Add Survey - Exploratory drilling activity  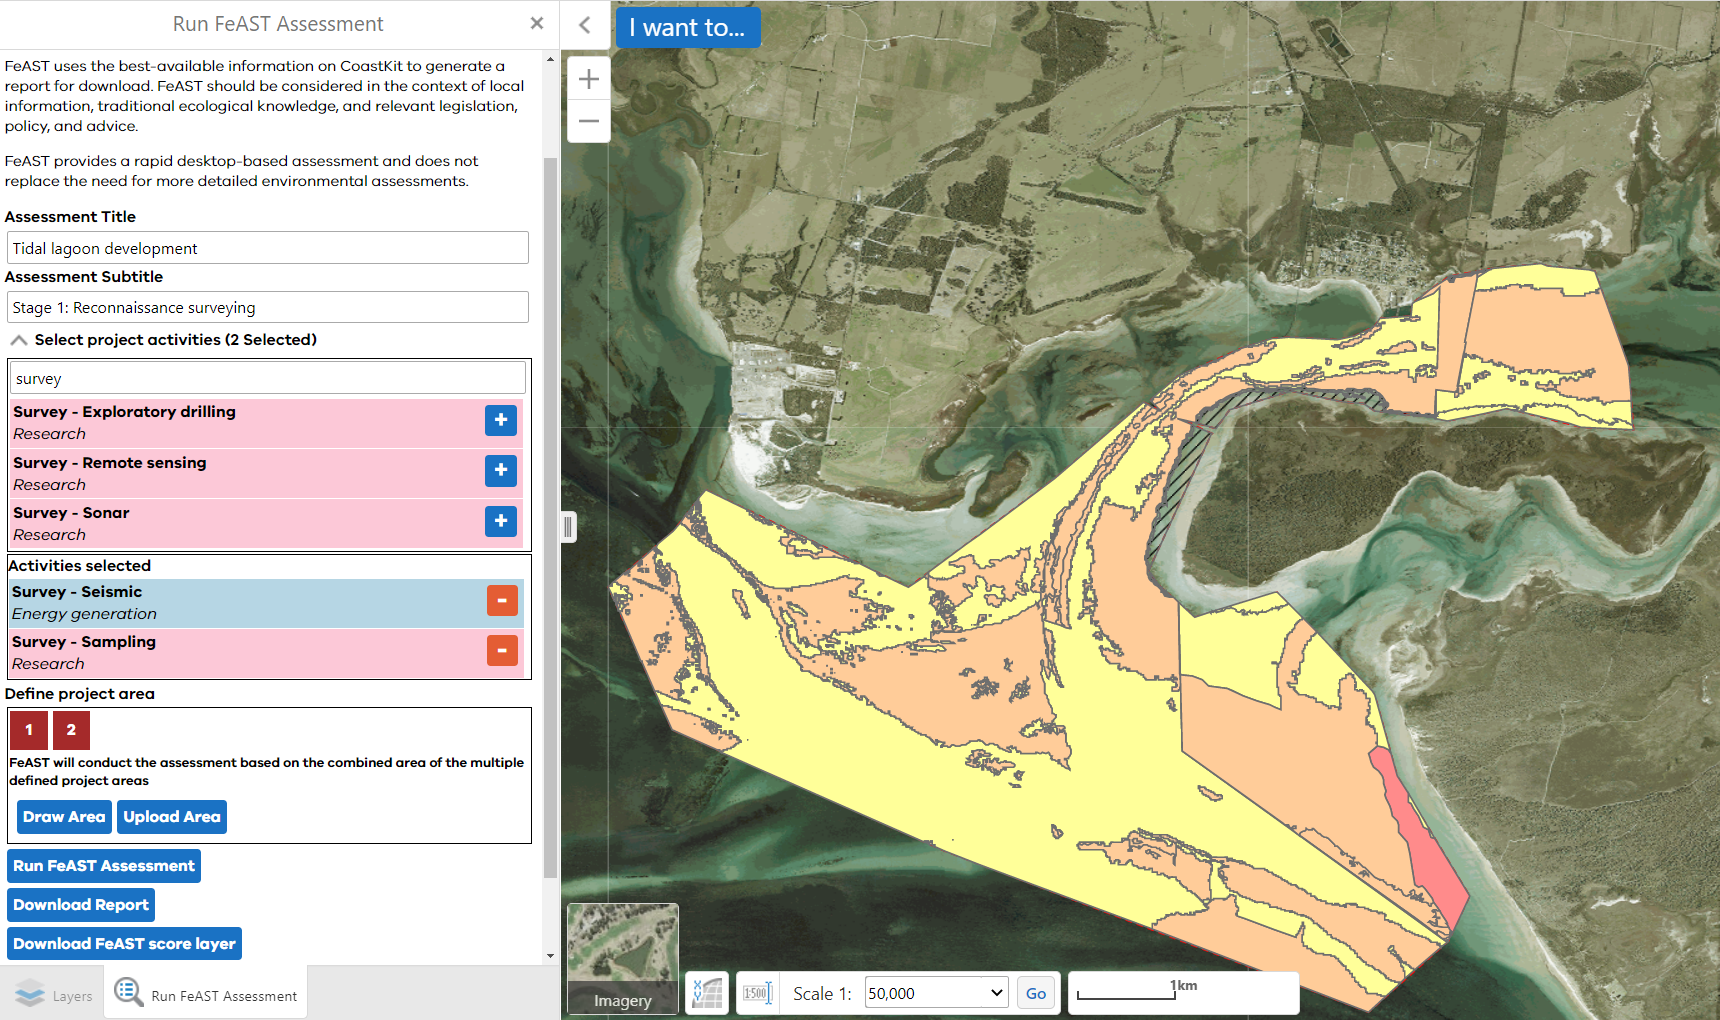501,420
